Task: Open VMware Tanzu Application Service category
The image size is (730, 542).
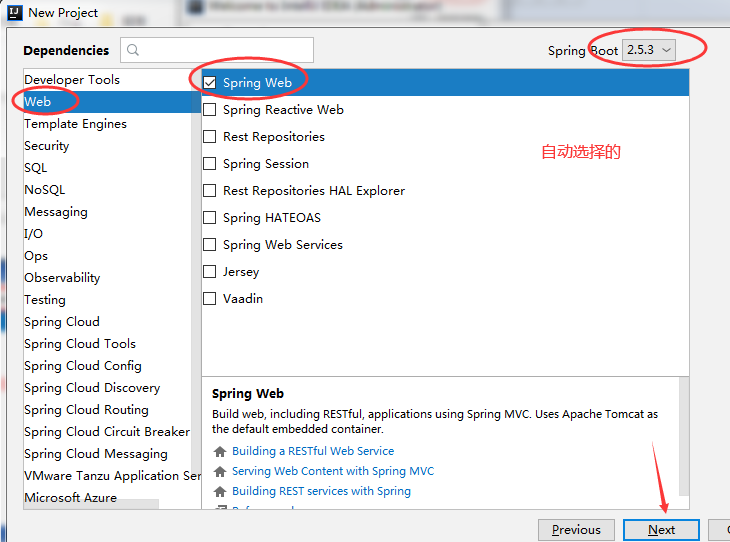Action: click(112, 476)
